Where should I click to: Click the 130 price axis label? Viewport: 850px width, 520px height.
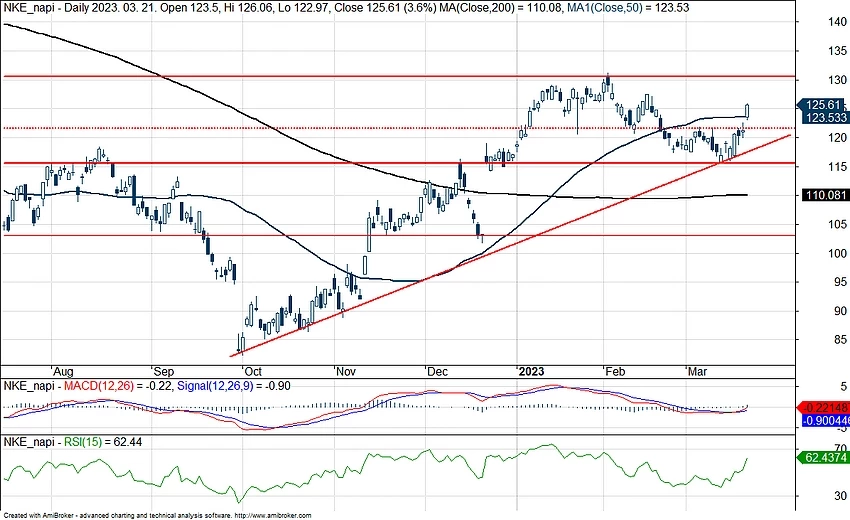click(836, 80)
